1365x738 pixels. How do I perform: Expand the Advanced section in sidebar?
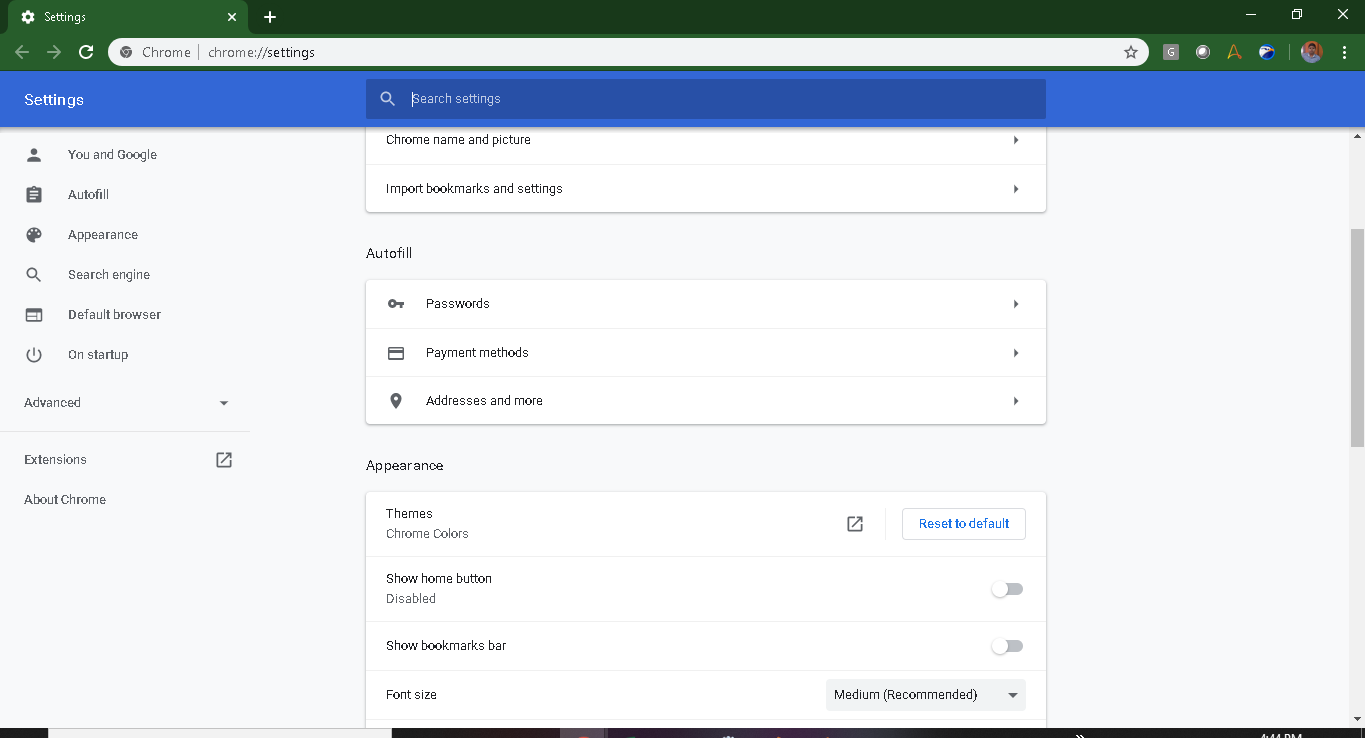coord(126,403)
